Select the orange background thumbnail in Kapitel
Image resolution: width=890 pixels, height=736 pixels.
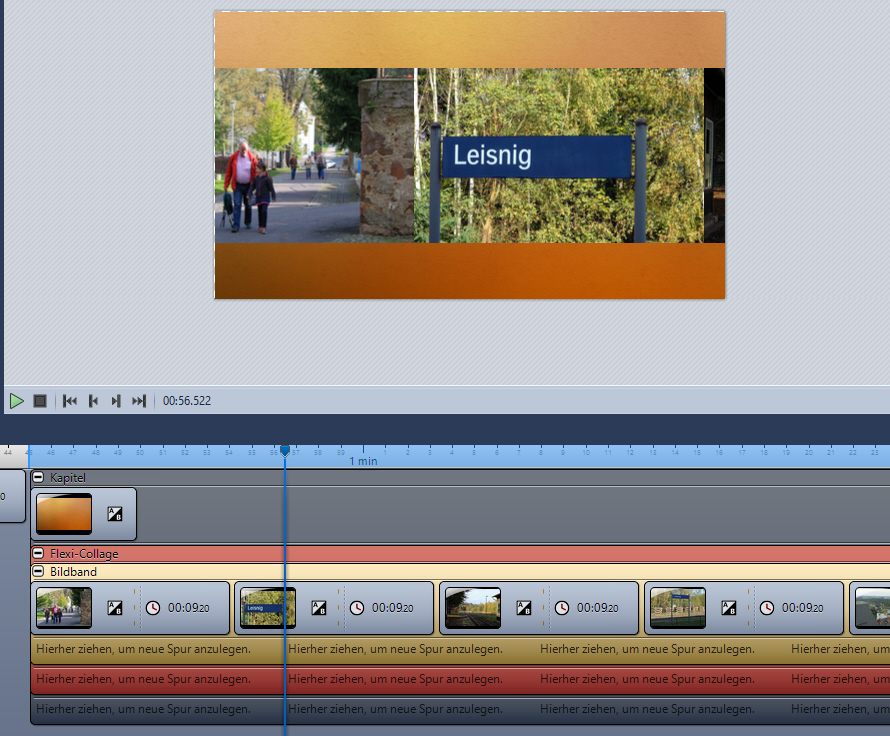click(x=64, y=514)
